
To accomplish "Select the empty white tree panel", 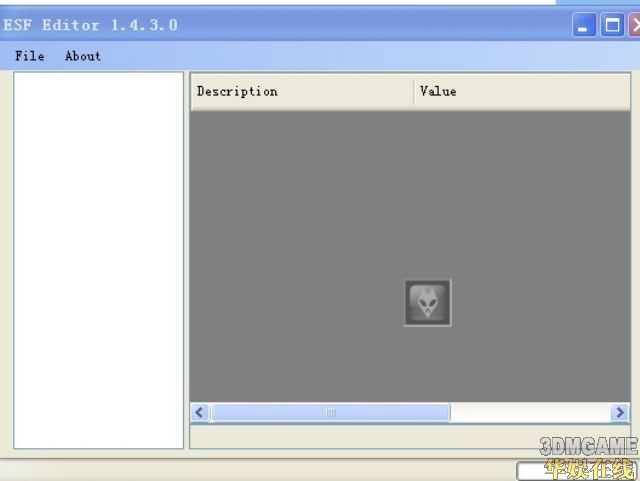I will coord(98,260).
